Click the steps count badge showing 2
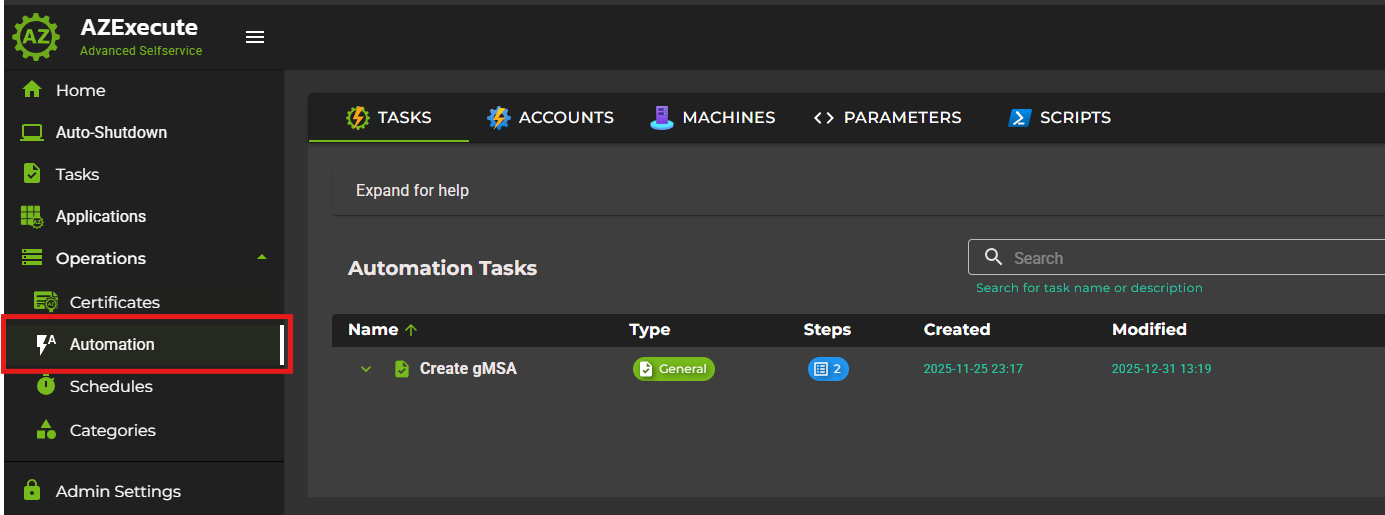1385x515 pixels. [x=828, y=369]
